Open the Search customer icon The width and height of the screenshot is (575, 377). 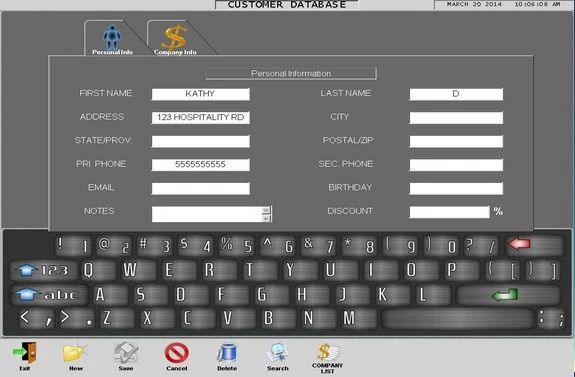pos(278,356)
